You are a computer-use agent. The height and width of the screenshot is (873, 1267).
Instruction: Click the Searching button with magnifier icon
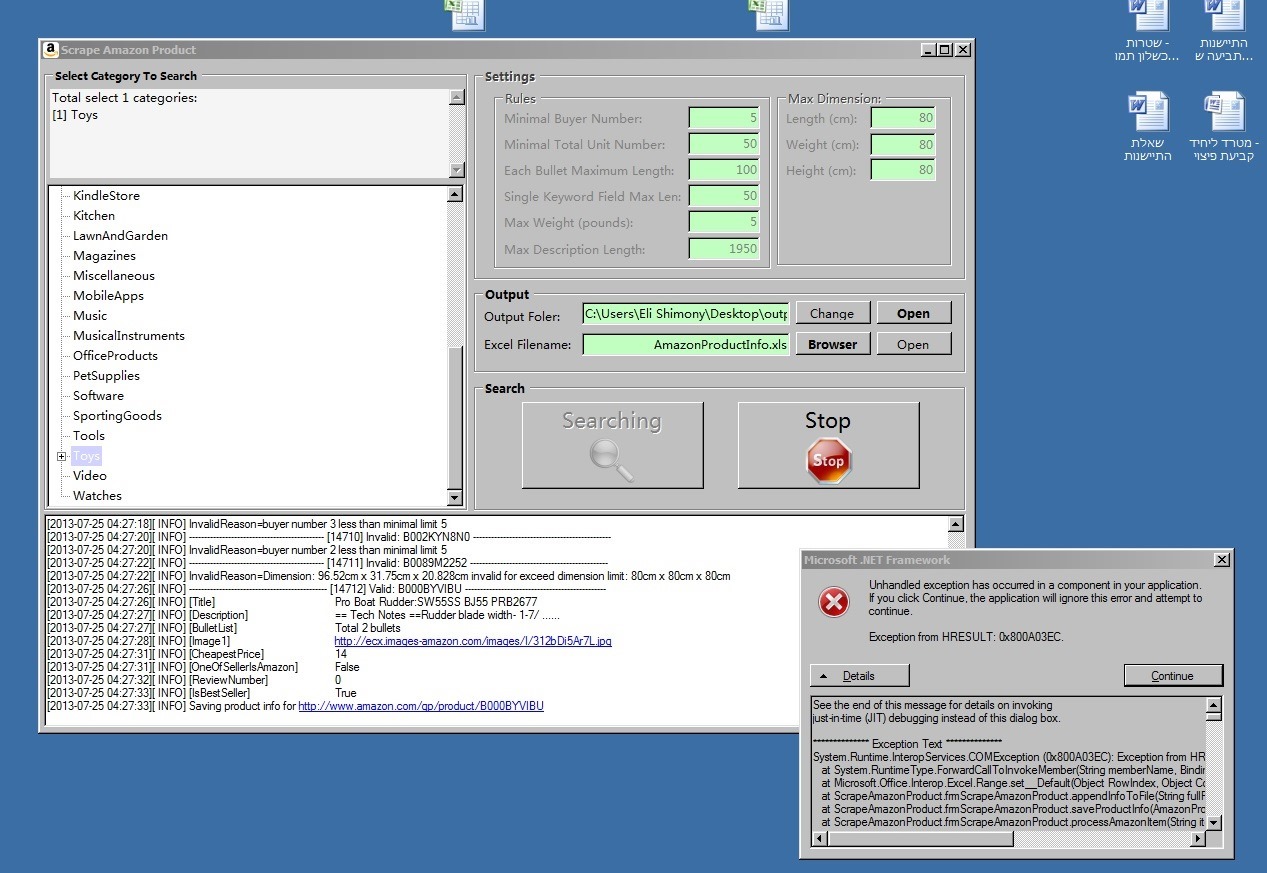pos(612,445)
